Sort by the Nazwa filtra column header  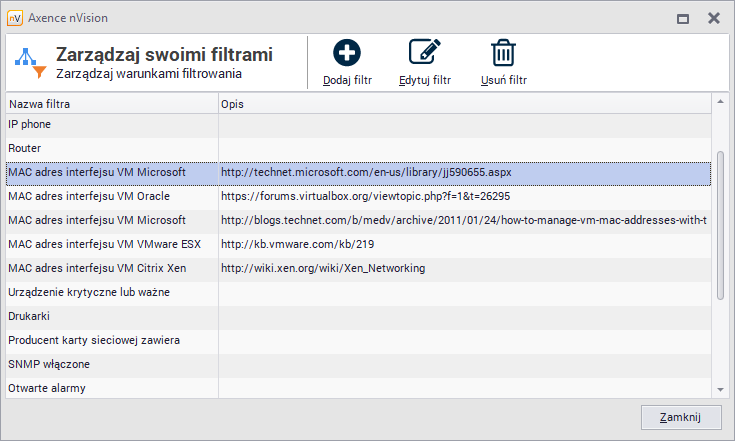pos(112,104)
